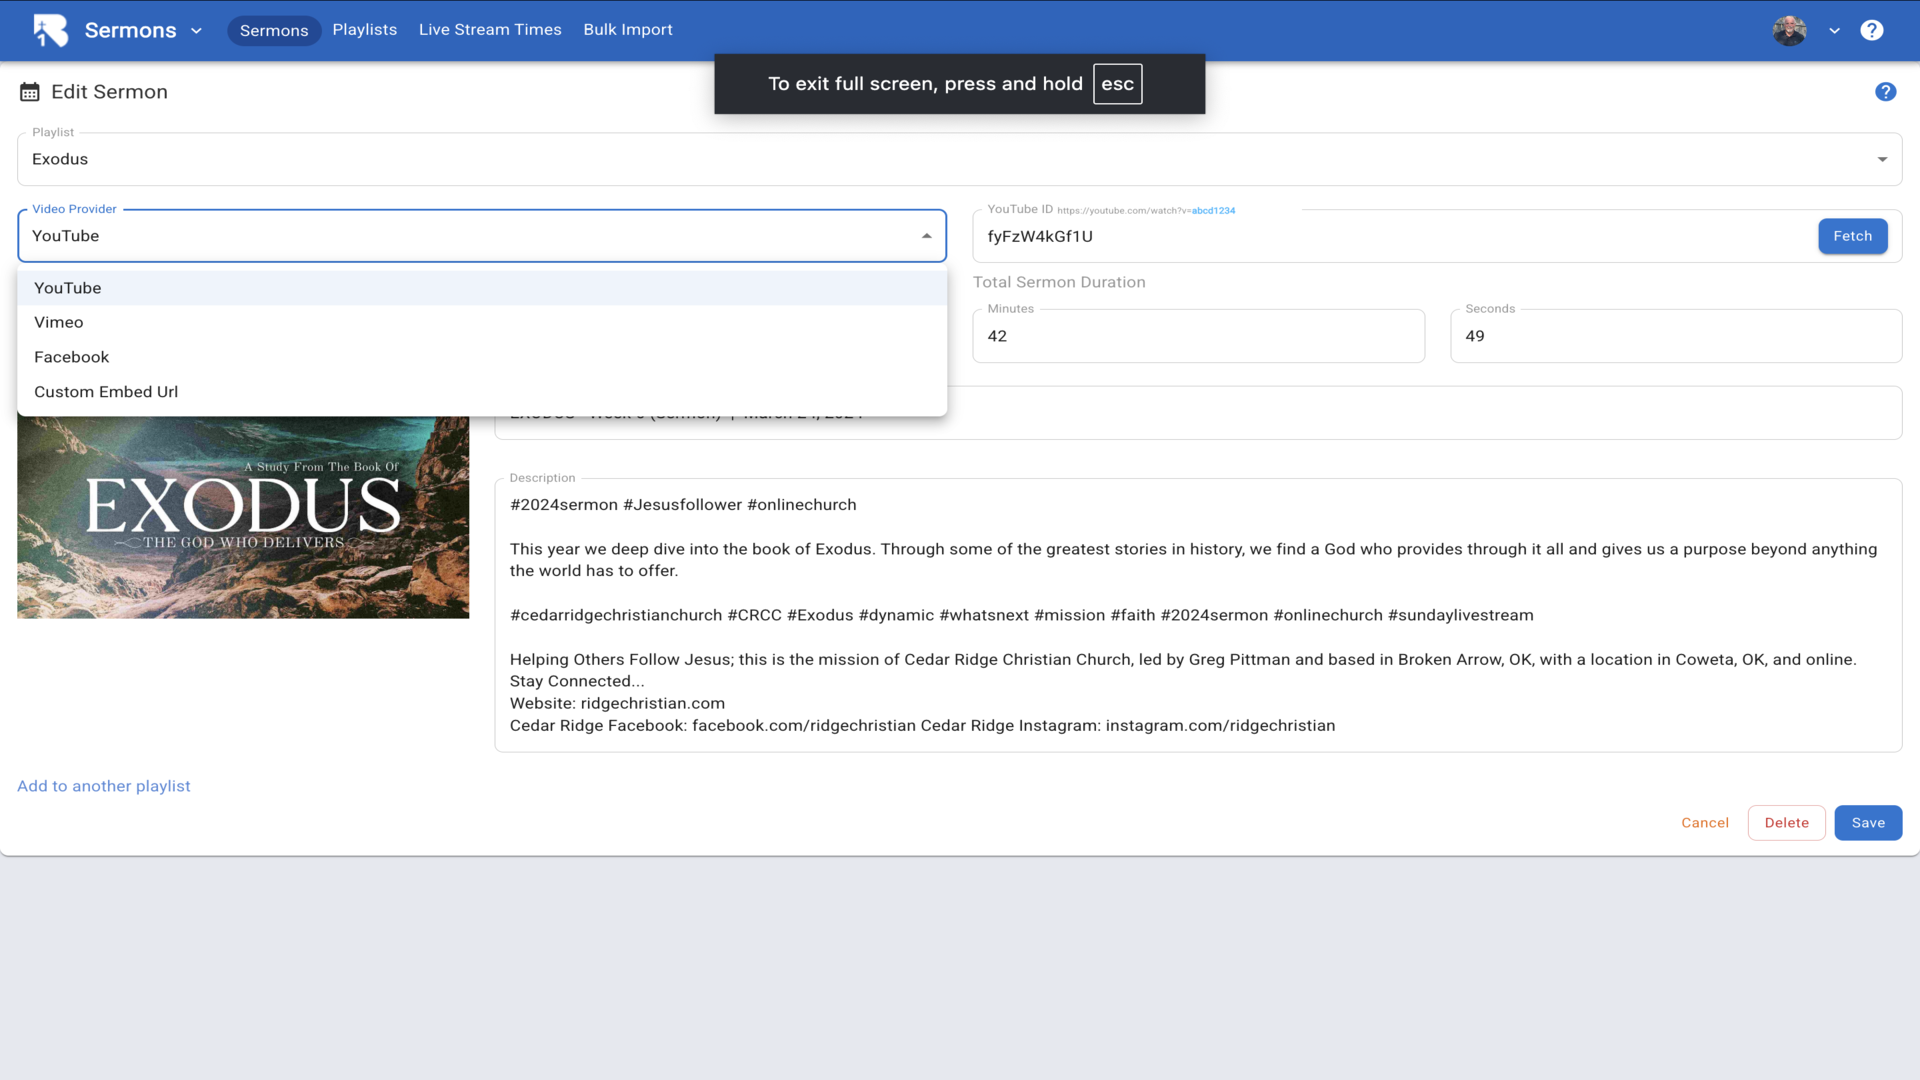1920x1080 pixels.
Task: Choose Vimeo from the provider list
Action: coord(59,322)
